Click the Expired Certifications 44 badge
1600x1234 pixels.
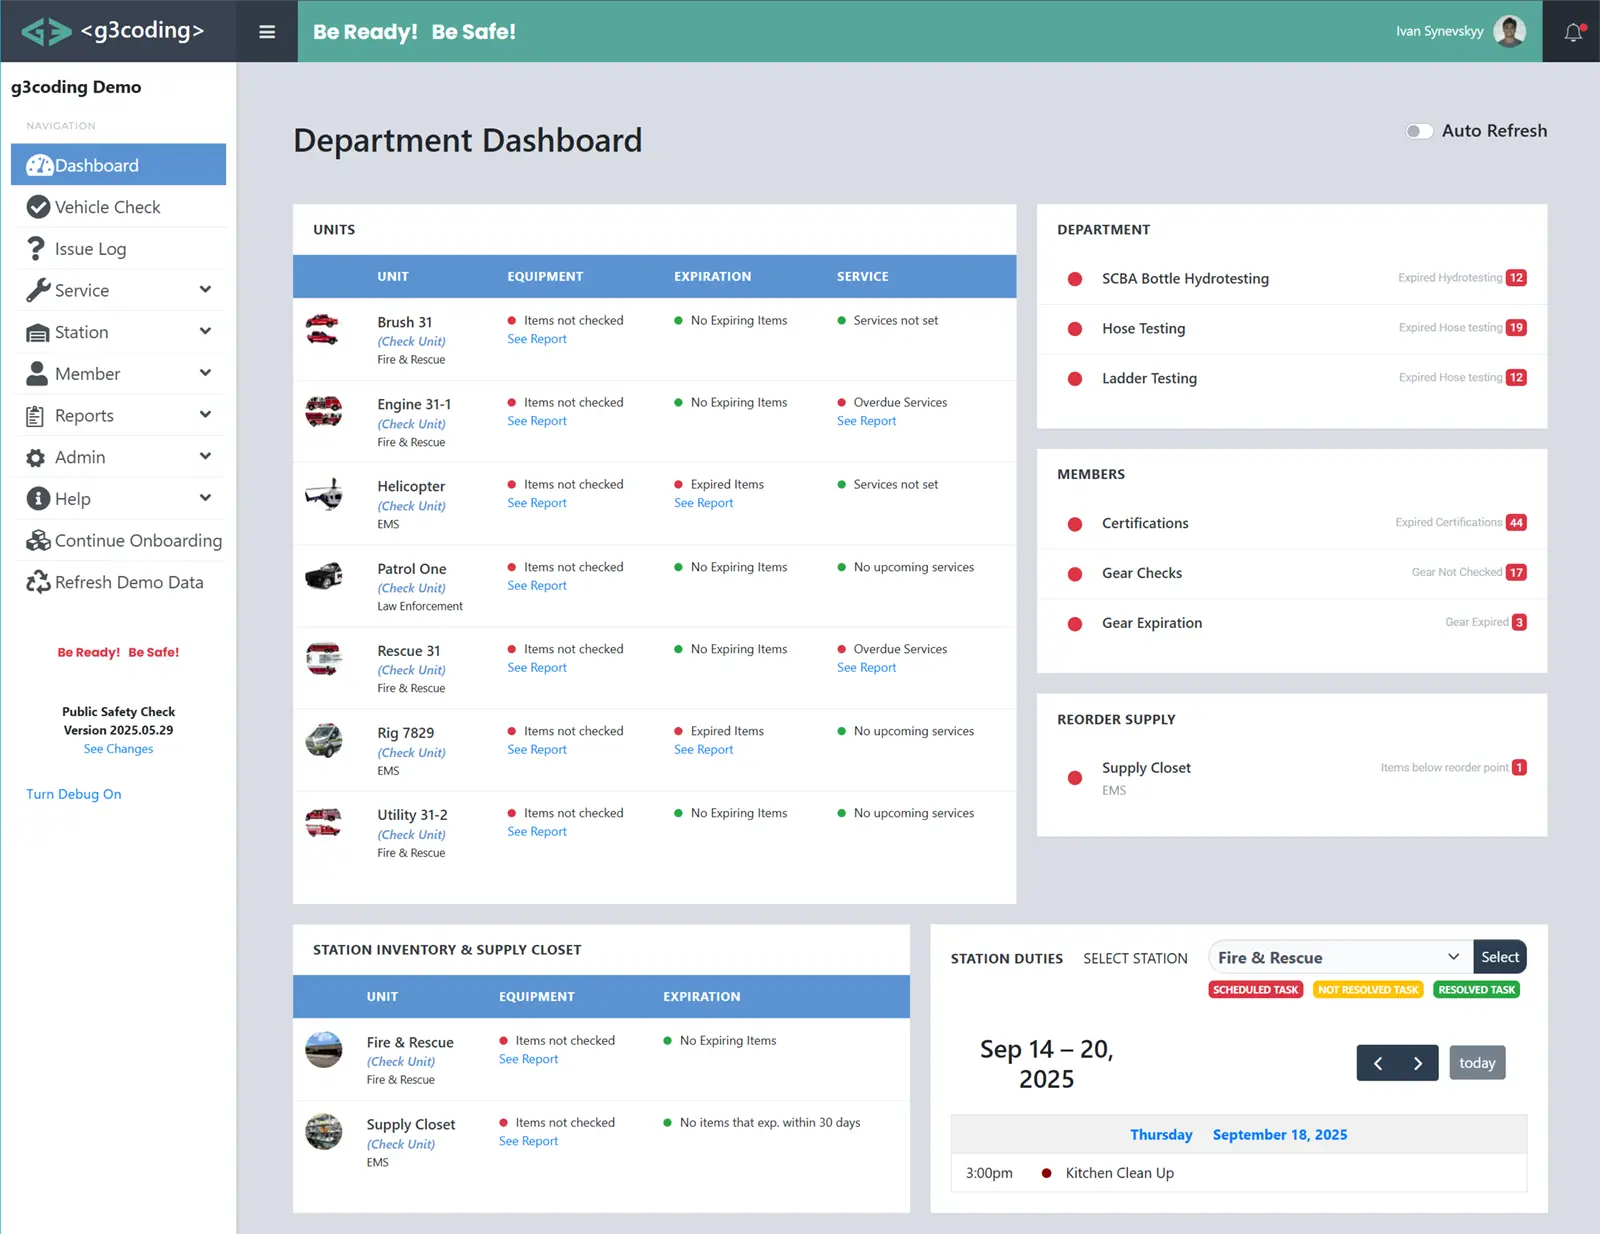click(x=1516, y=523)
